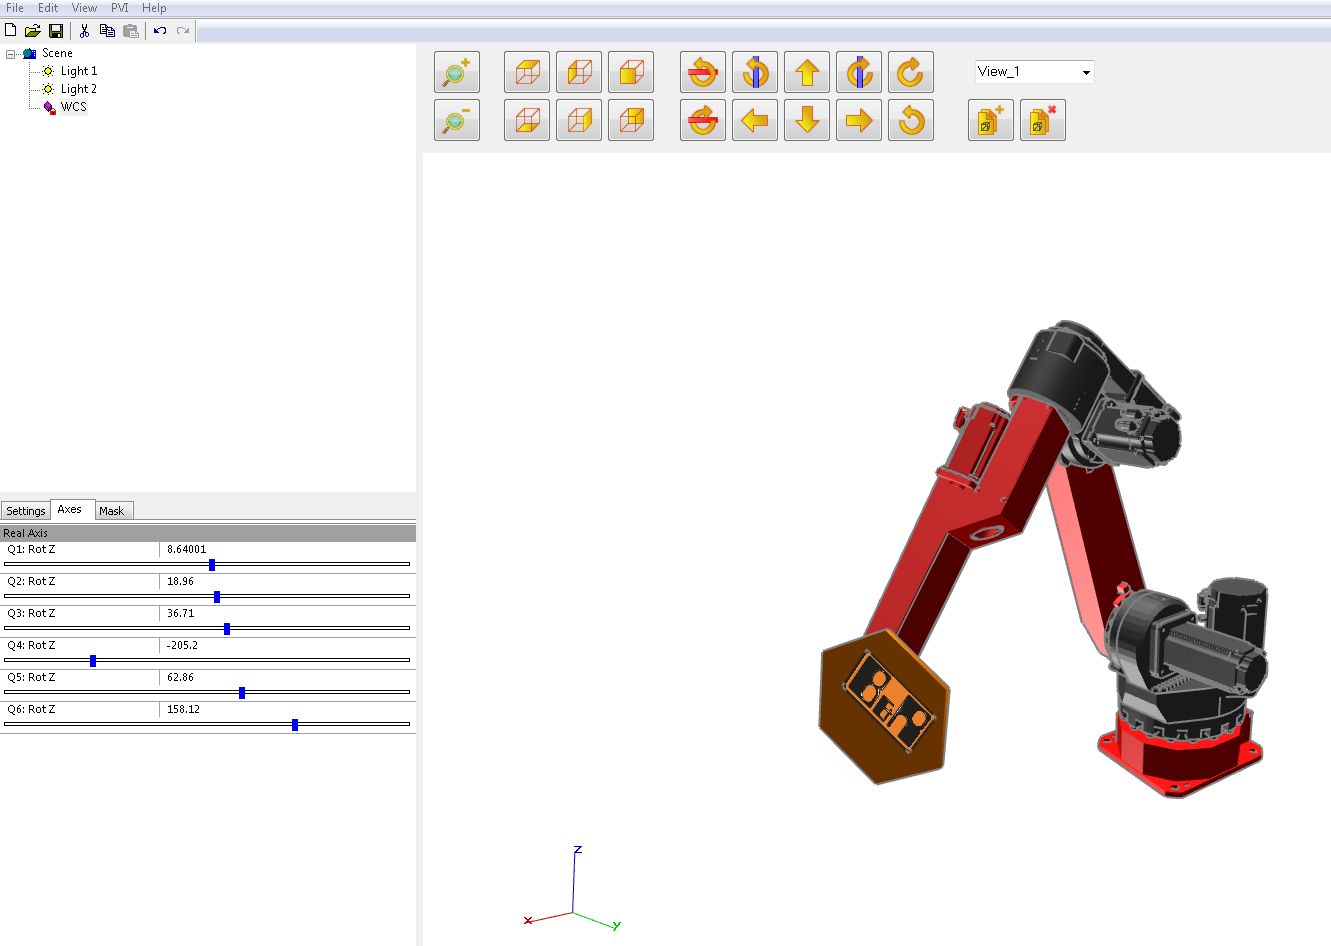
Task: Click the delete view icon with red X
Action: pyautogui.click(x=1042, y=121)
